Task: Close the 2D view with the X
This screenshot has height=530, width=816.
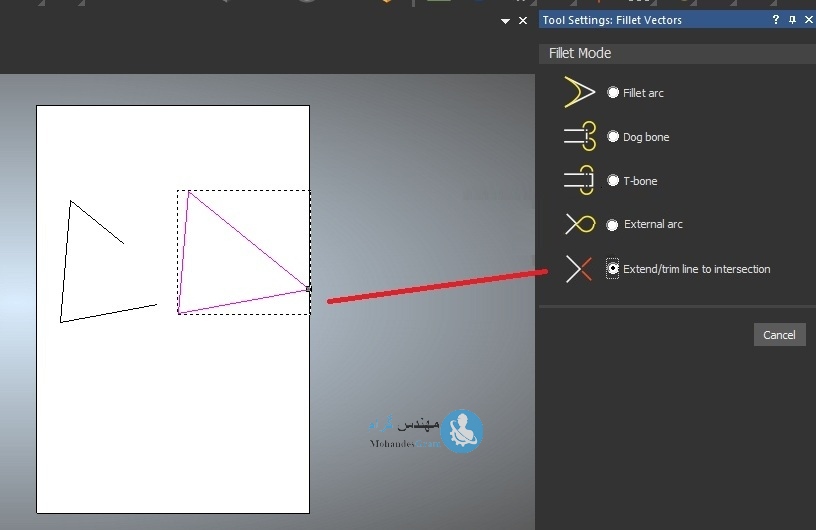Action: (522, 20)
